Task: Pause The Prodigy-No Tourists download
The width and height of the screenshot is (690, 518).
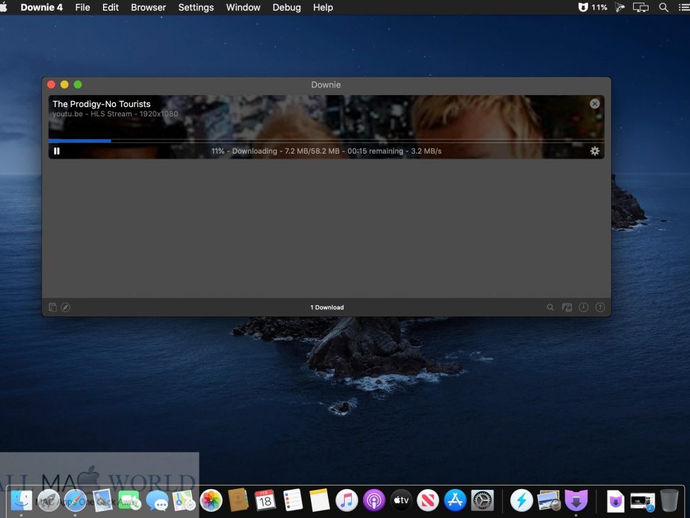Action: pos(57,151)
